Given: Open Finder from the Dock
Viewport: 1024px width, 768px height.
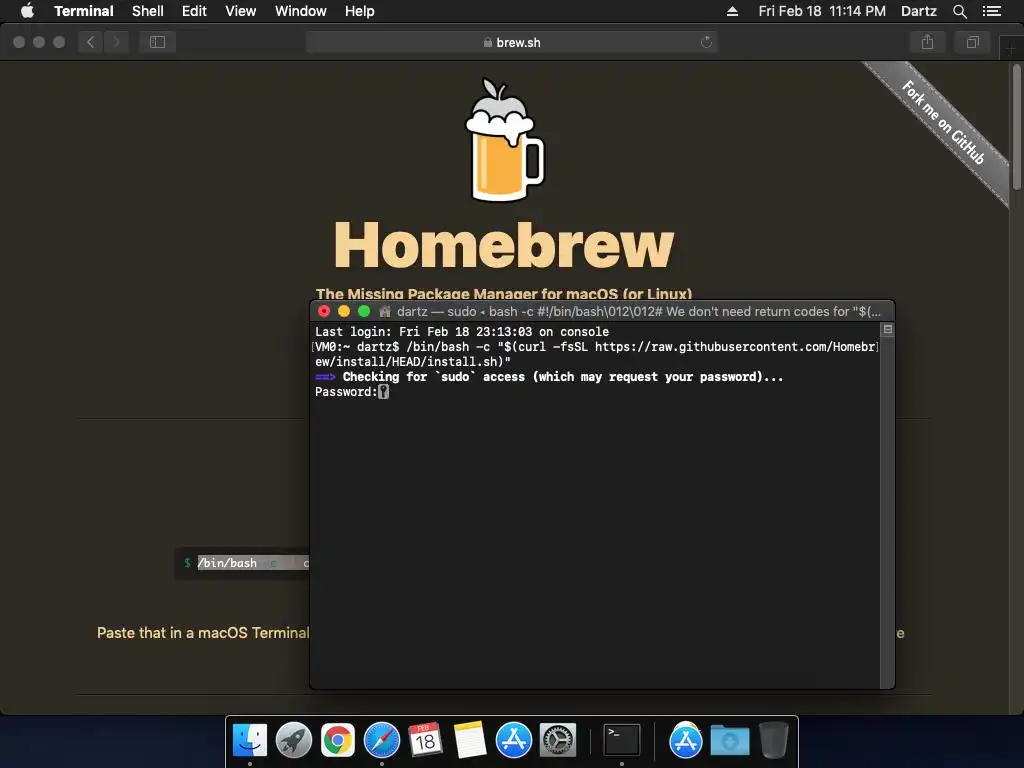Looking at the screenshot, I should point(249,741).
